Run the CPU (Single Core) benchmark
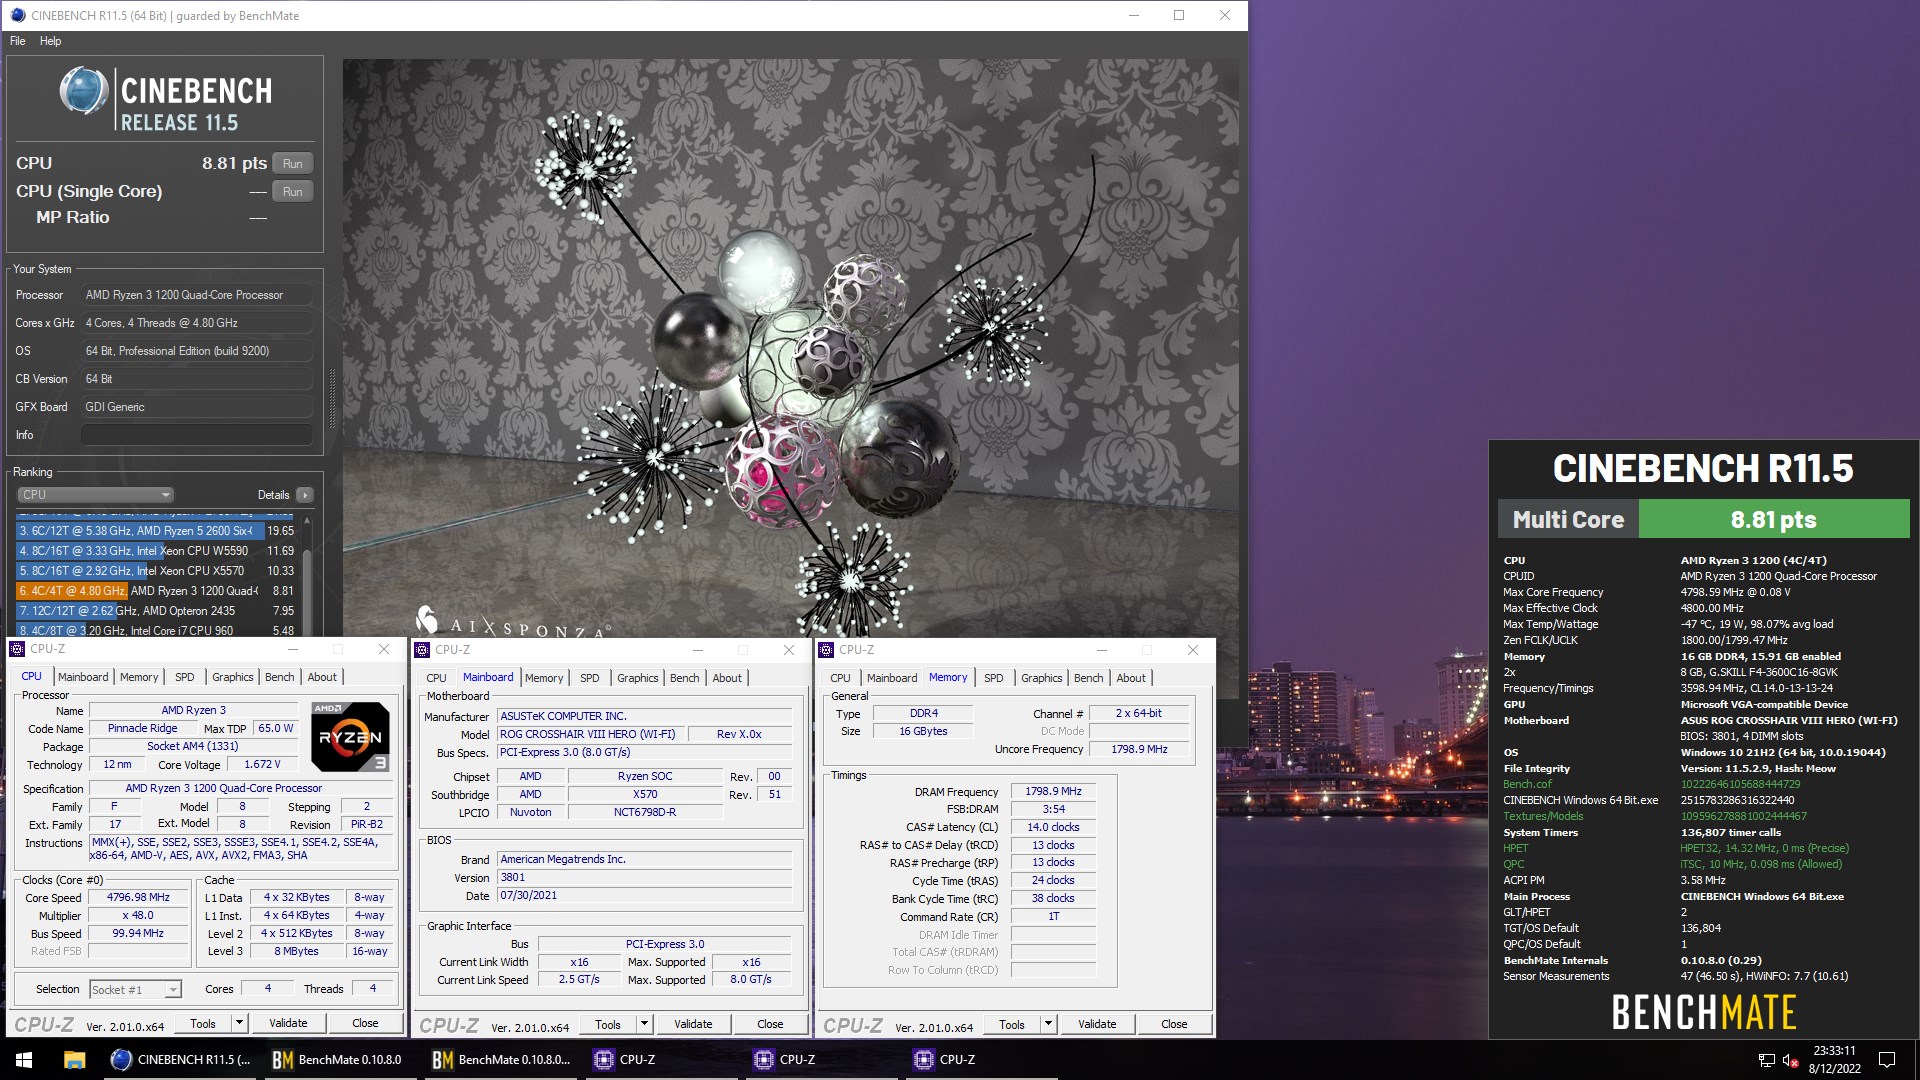Image resolution: width=1920 pixels, height=1080 pixels. click(293, 192)
